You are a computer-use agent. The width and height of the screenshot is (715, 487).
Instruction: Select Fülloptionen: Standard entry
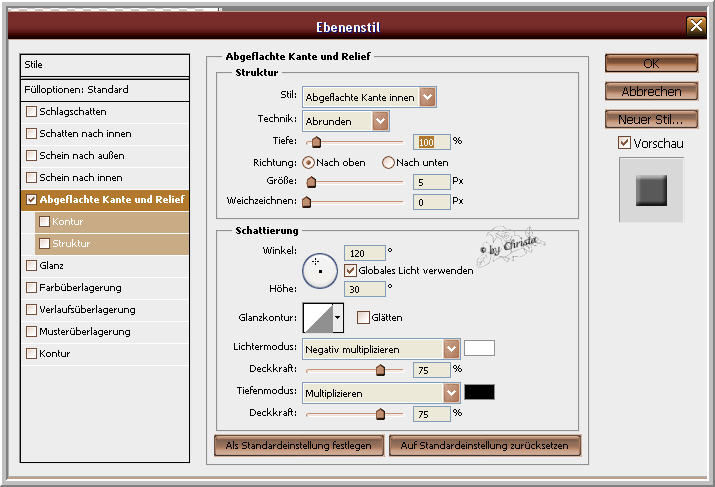pos(105,90)
